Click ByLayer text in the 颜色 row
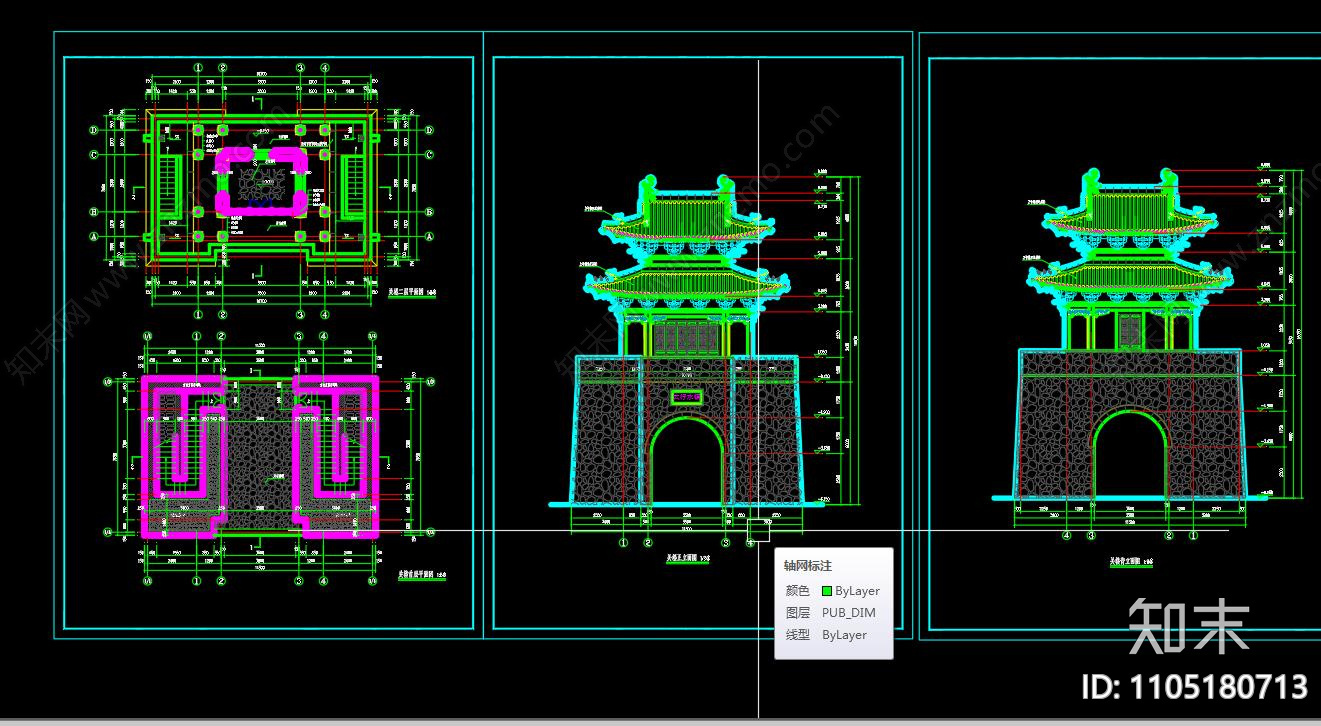This screenshot has height=726, width=1321. pyautogui.click(x=857, y=591)
